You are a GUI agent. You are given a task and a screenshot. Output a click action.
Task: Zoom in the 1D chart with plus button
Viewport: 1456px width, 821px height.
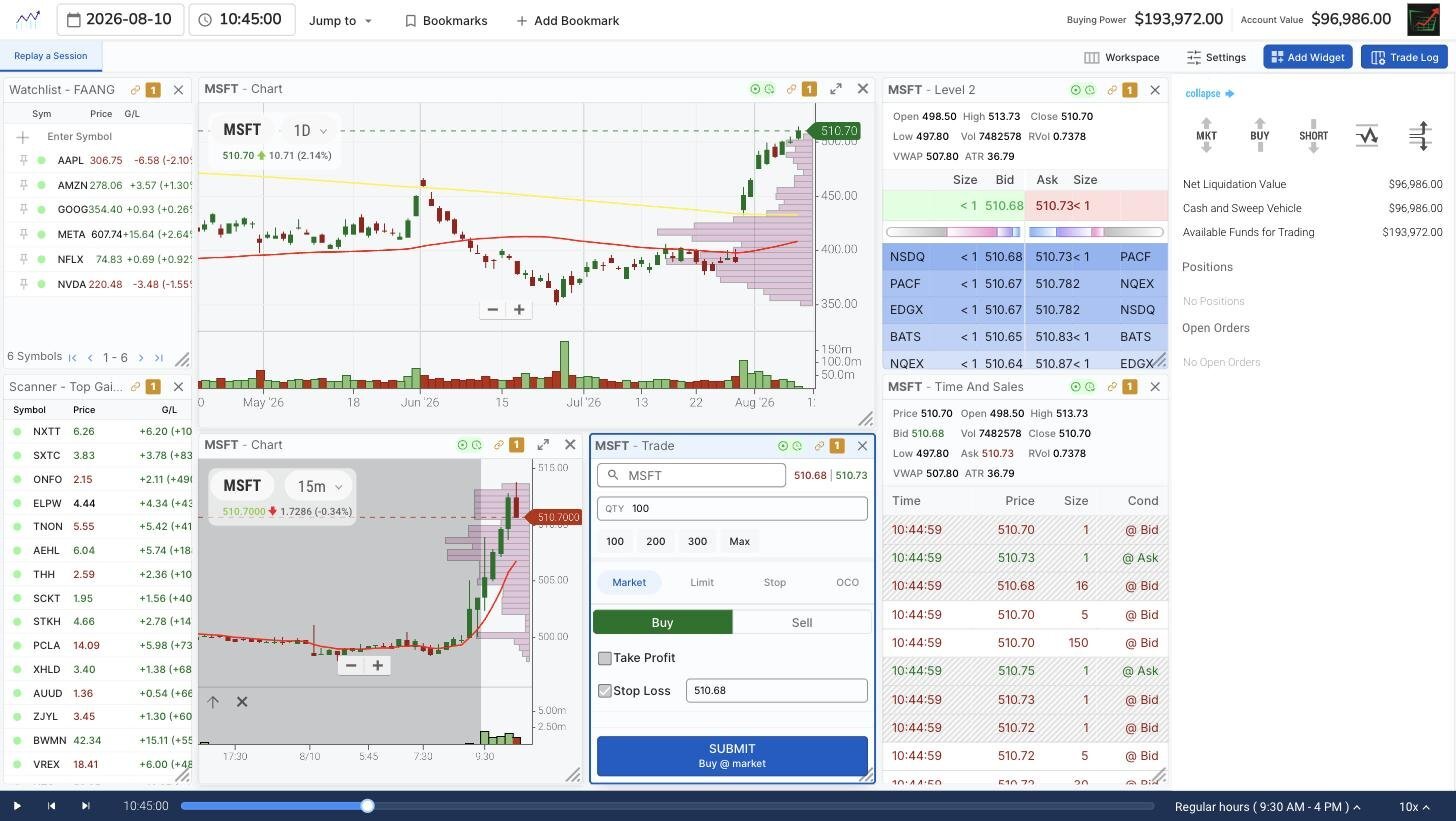519,310
